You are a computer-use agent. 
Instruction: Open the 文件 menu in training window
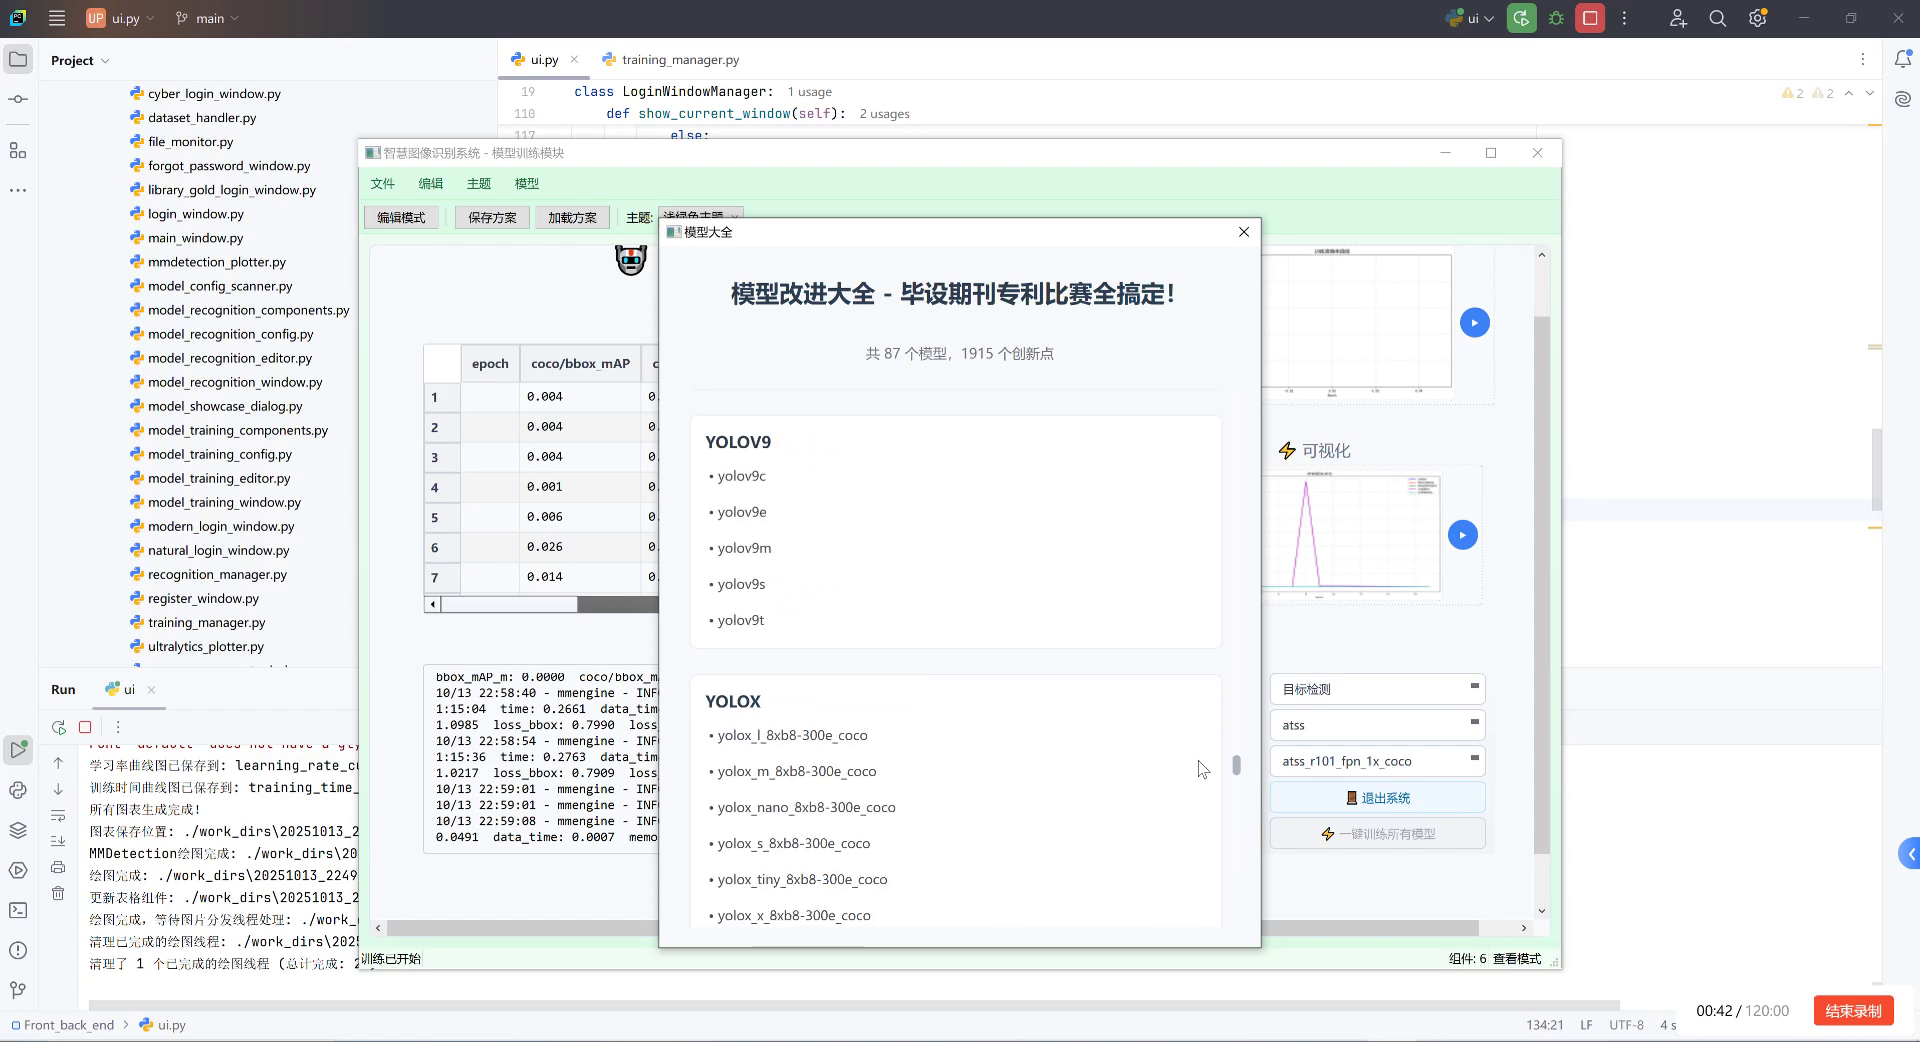(x=383, y=183)
